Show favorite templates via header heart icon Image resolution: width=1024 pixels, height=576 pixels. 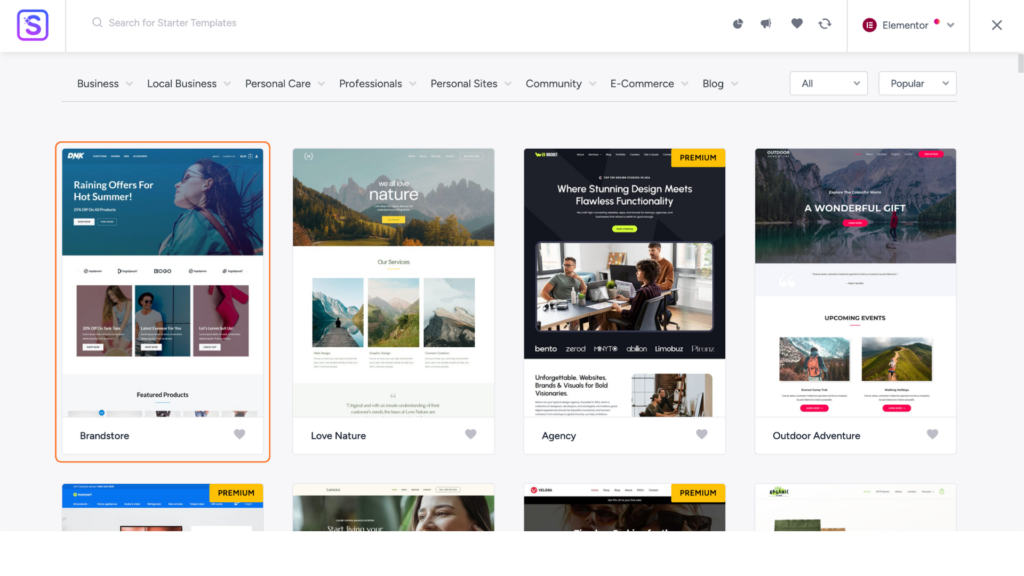797,24
